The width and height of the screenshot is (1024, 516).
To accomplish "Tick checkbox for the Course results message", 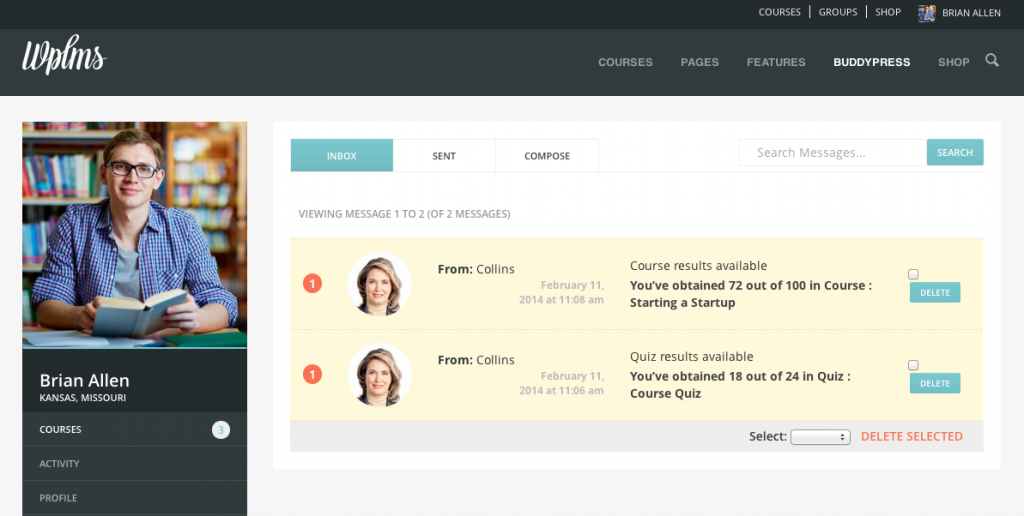I will (x=913, y=274).
